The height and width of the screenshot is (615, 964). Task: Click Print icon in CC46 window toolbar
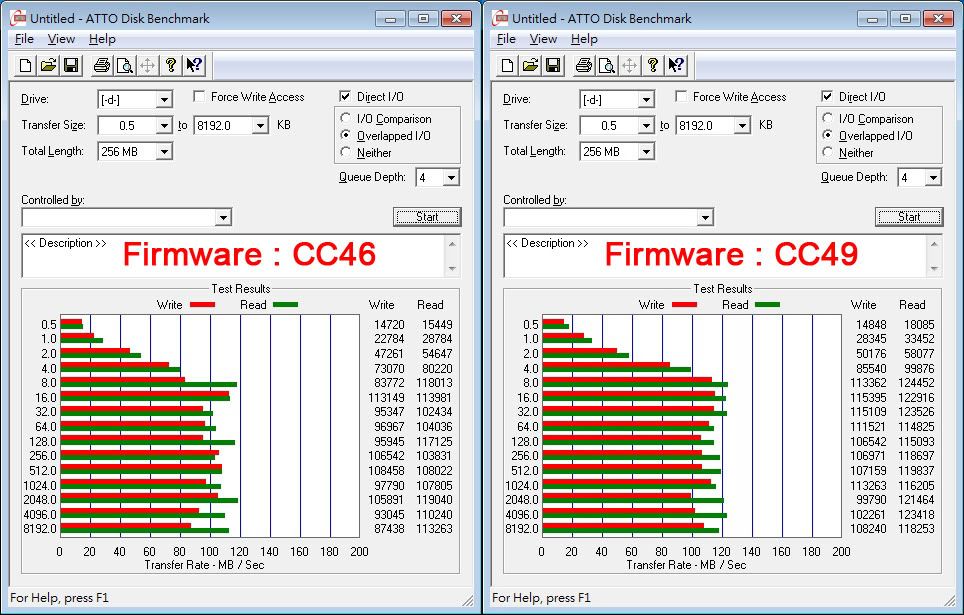[101, 65]
